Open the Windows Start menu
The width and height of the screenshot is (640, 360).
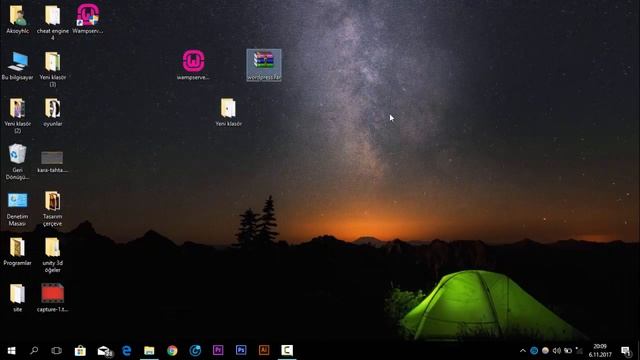(x=11, y=351)
